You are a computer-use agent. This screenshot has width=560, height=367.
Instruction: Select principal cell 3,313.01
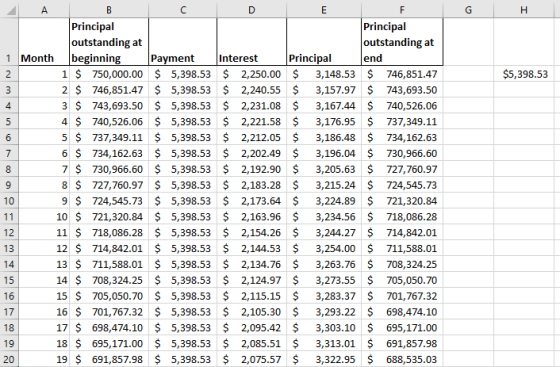324,343
